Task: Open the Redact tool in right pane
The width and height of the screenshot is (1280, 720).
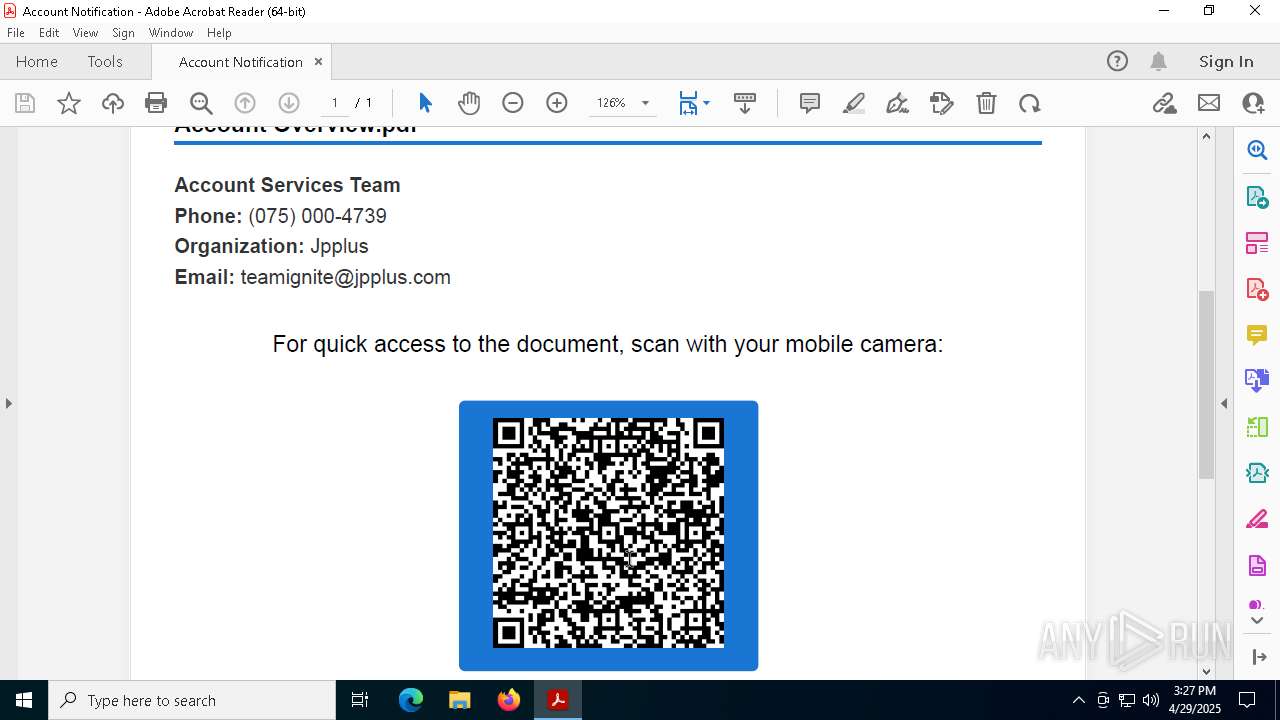Action: click(1257, 519)
